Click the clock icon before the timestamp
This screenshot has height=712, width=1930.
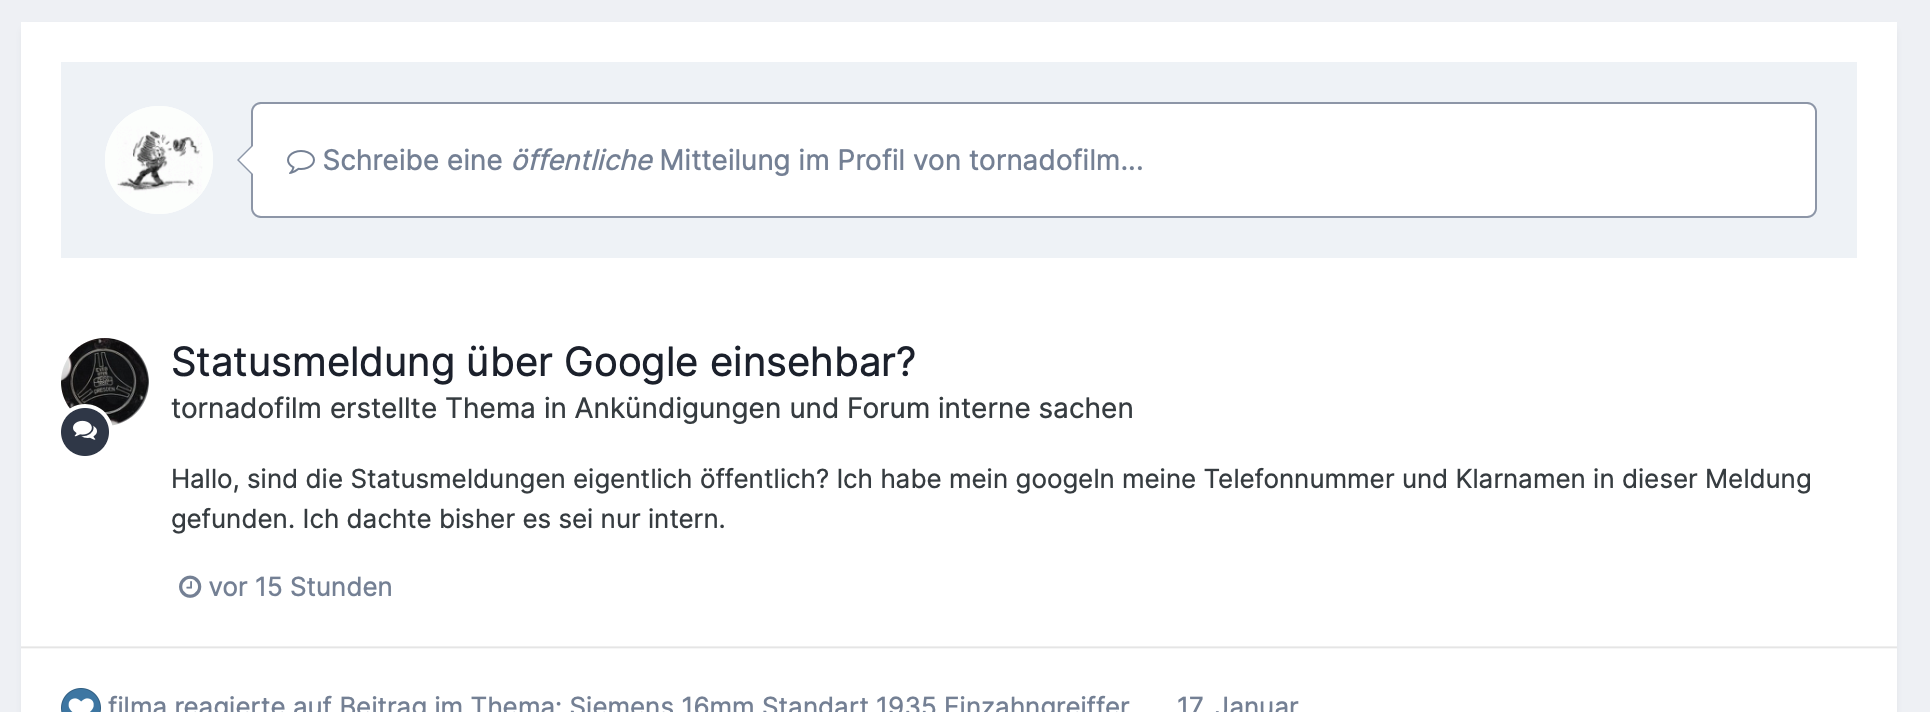tap(190, 587)
